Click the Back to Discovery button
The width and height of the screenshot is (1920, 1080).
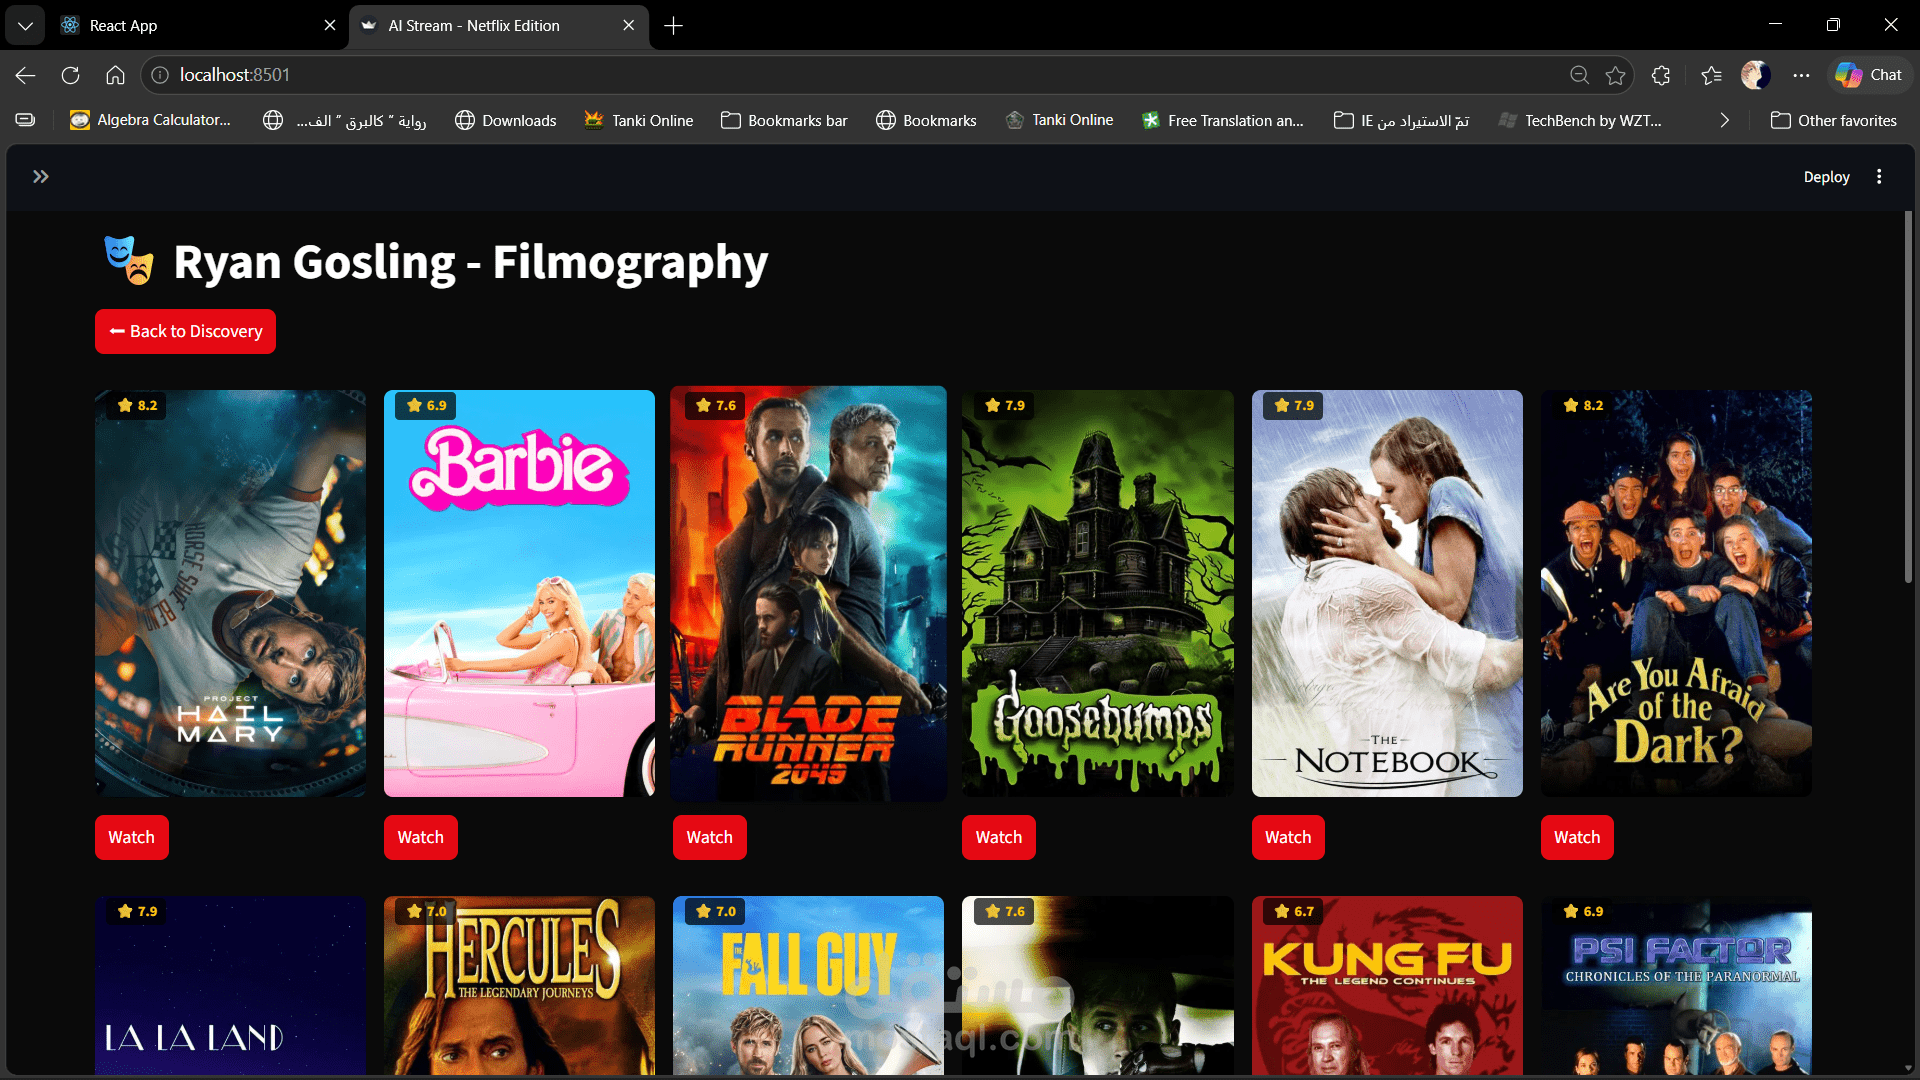point(185,331)
